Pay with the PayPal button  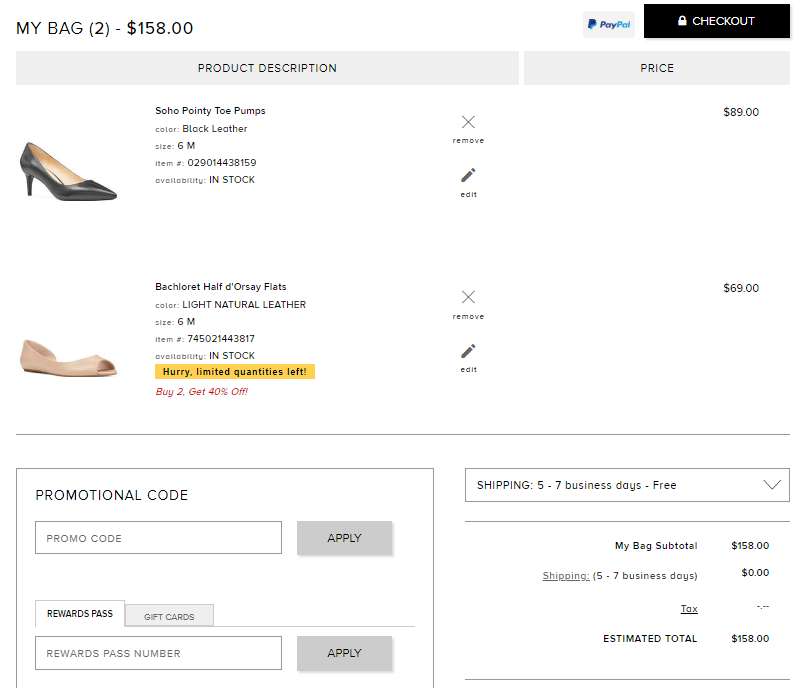(609, 24)
